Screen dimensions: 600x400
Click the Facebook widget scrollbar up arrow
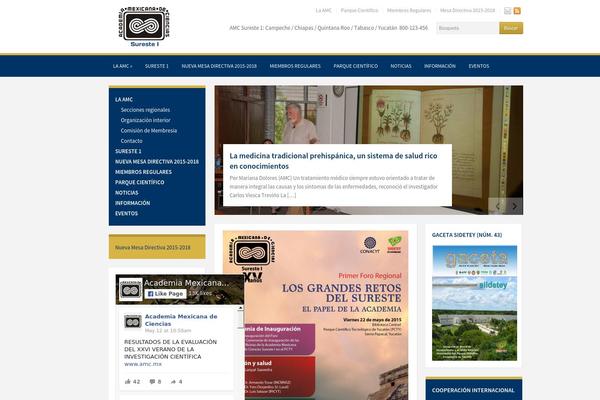pos(240,308)
